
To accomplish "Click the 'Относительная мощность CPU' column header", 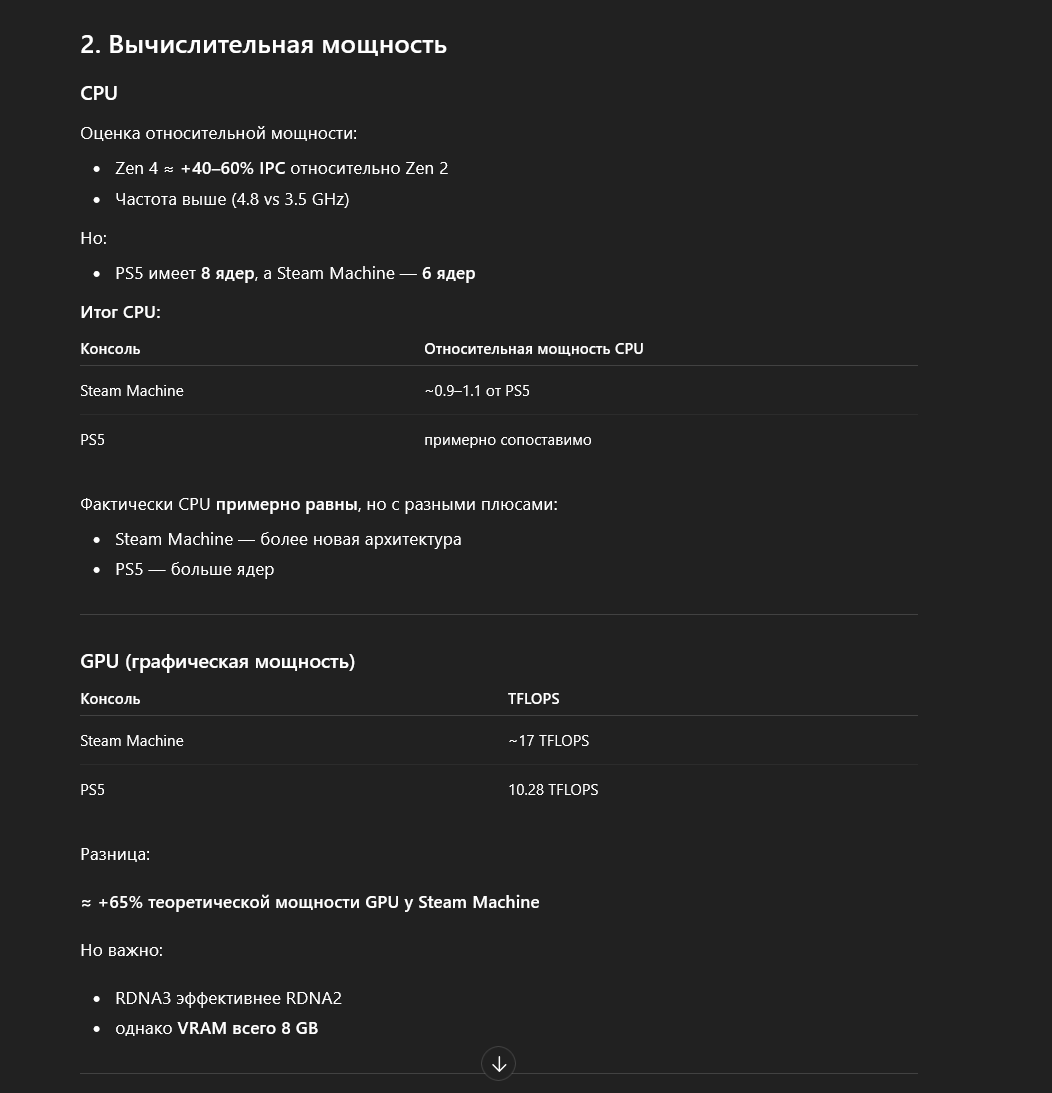I will pos(533,349).
